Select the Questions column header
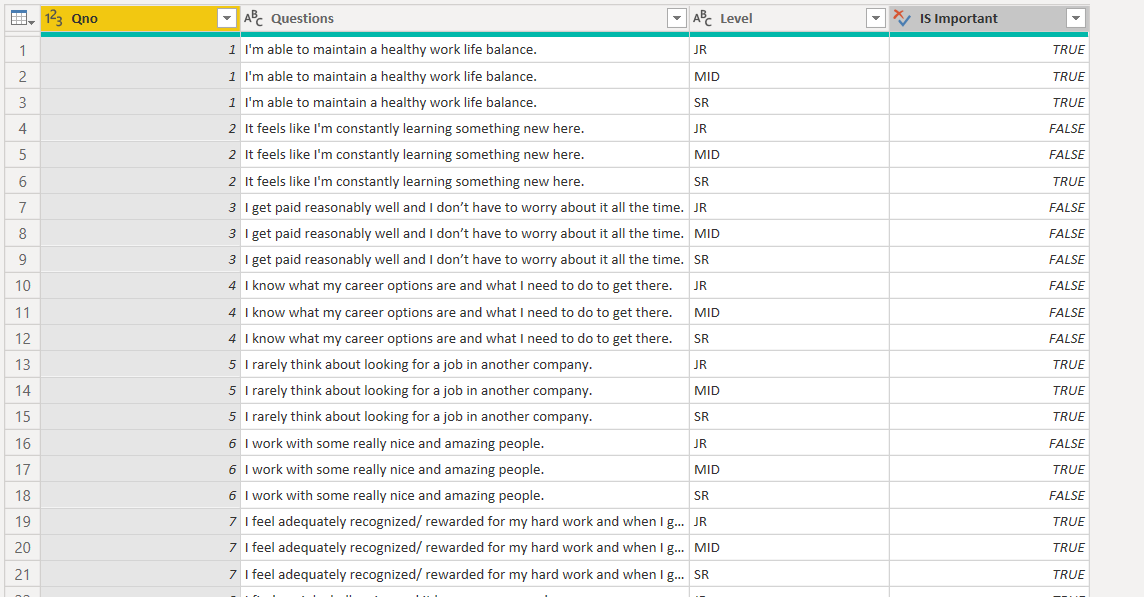 click(450, 18)
